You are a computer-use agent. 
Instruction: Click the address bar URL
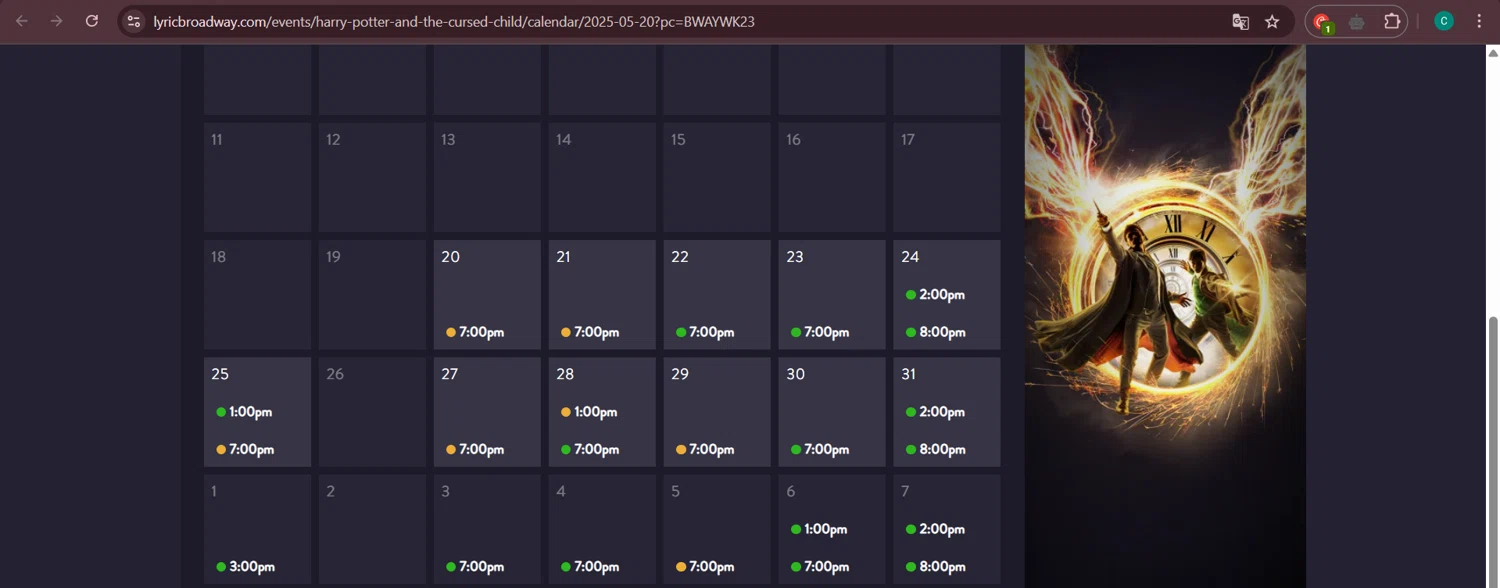coord(453,21)
